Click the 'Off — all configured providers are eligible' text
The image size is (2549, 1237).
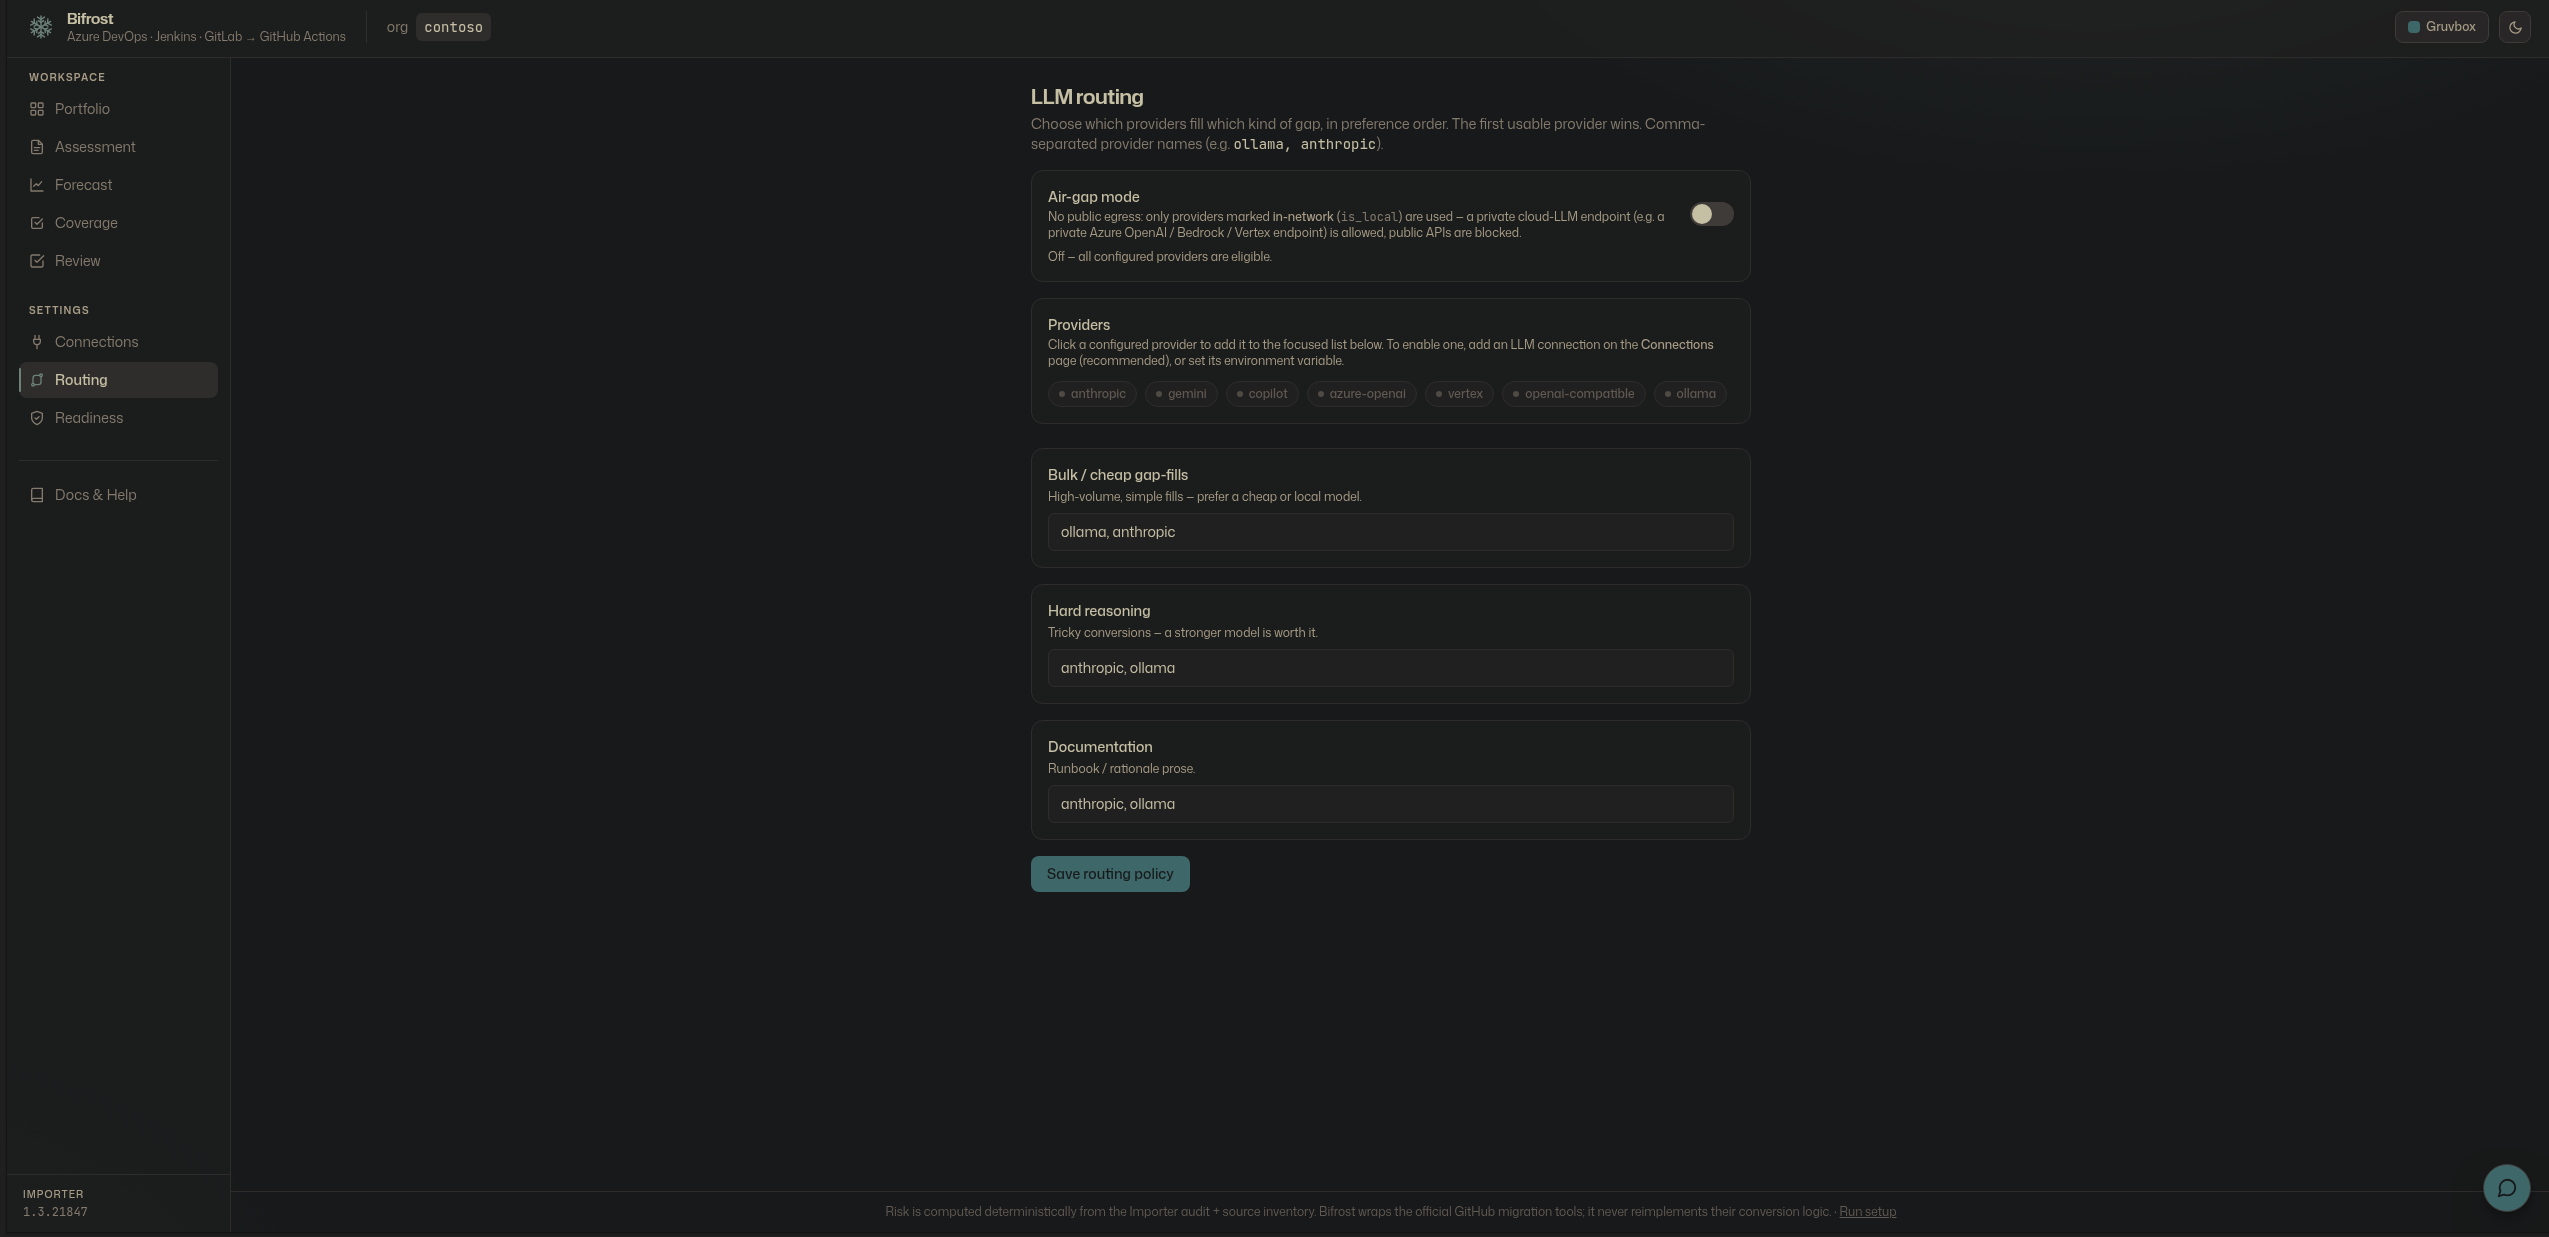pyautogui.click(x=1159, y=257)
